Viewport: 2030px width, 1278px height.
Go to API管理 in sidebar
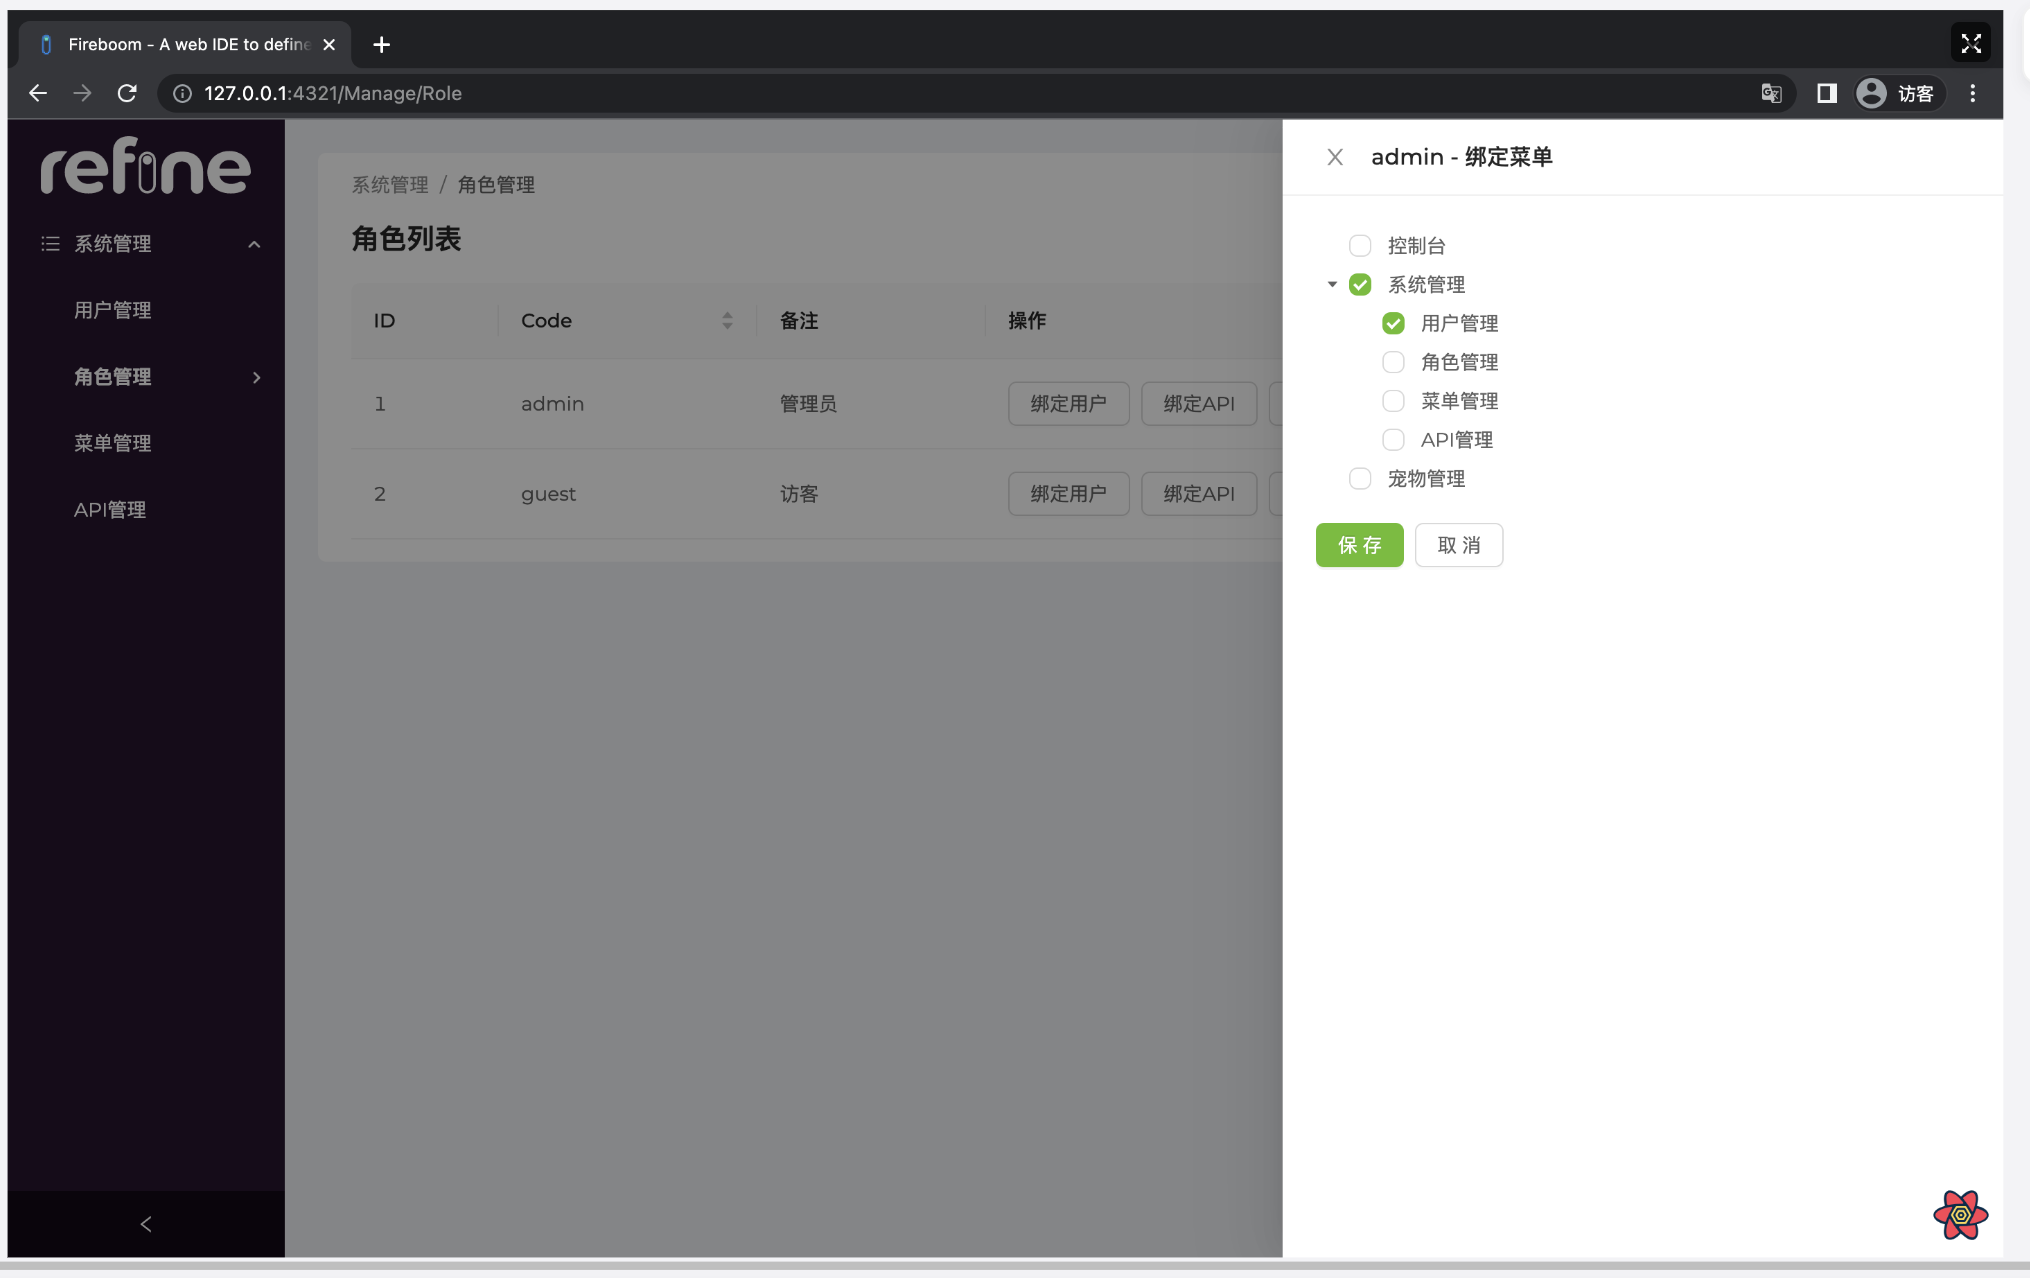click(110, 510)
